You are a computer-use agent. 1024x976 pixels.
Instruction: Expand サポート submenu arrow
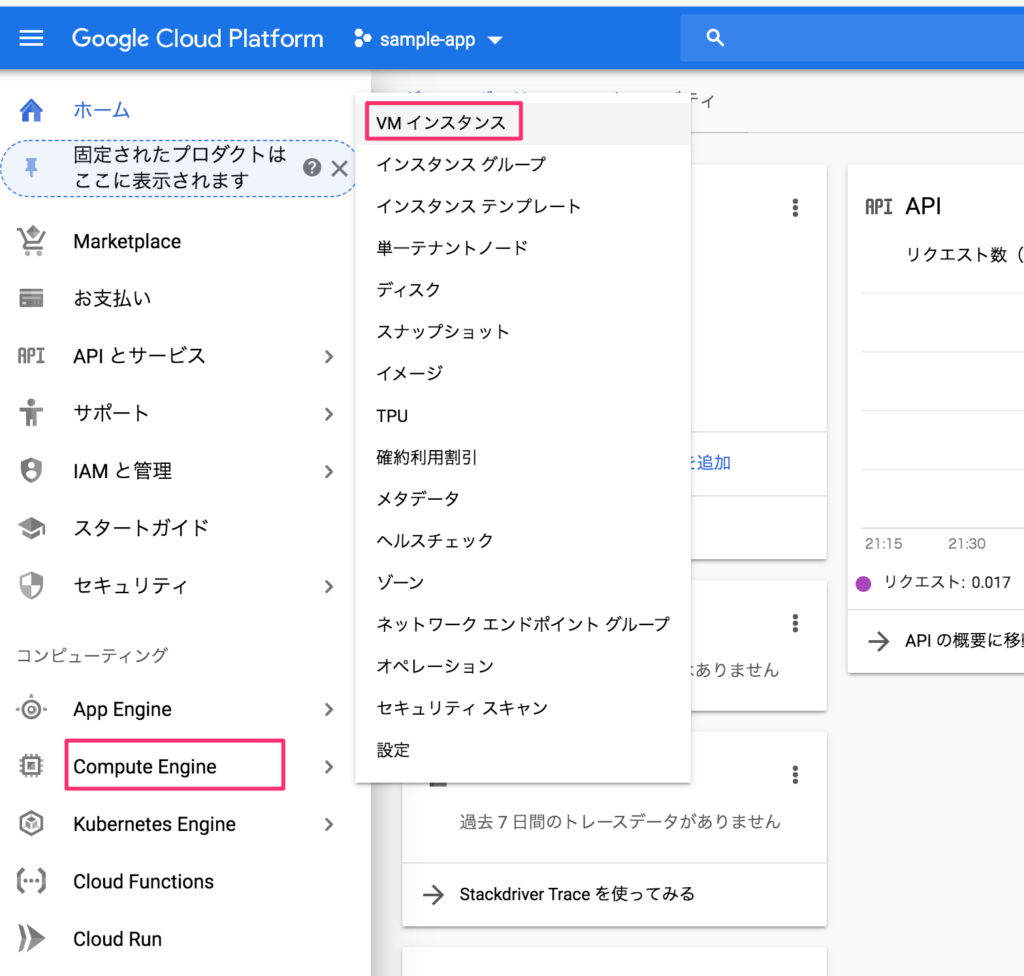(329, 414)
